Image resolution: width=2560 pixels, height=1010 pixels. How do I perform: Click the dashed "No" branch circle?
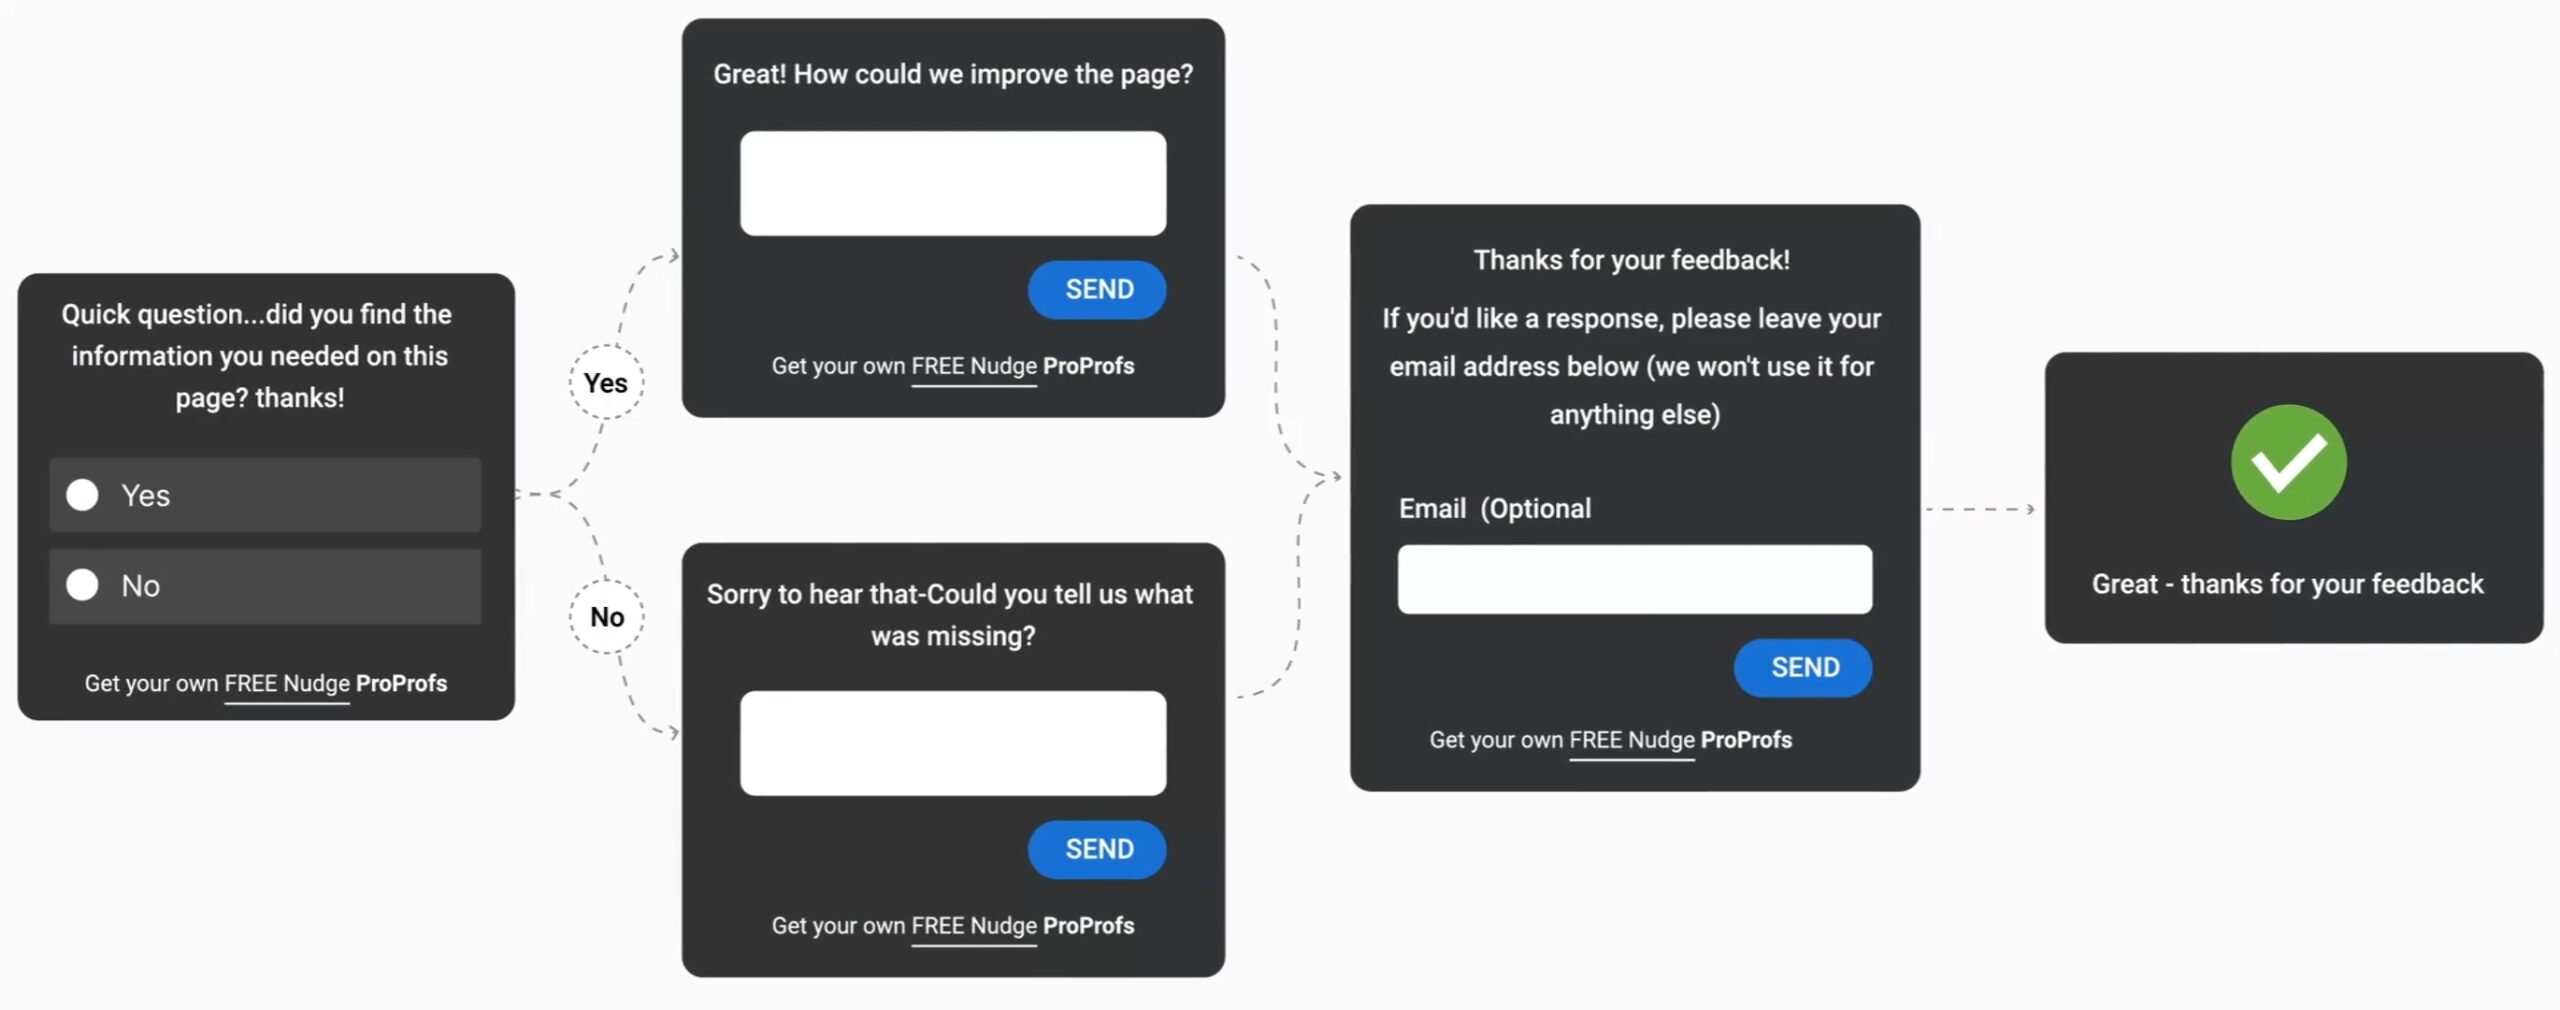(x=606, y=616)
